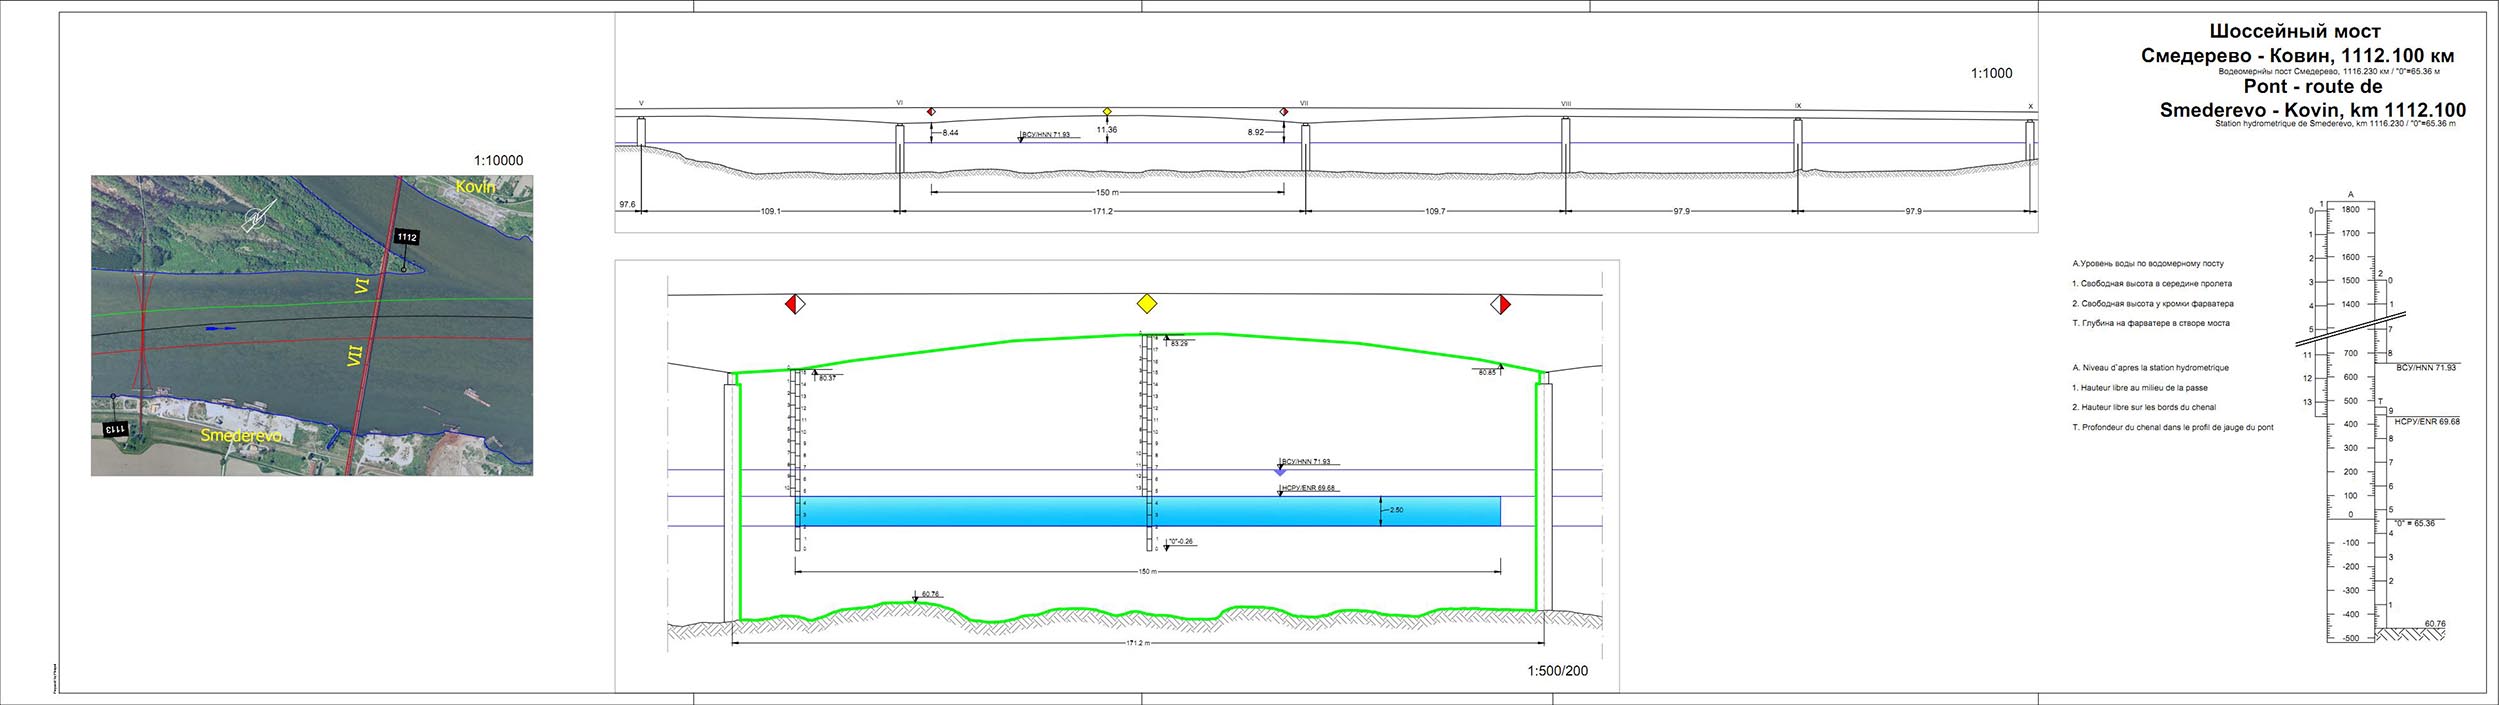Click legend line 'A. Niveau d'apres la station hydrometrique'
The width and height of the screenshot is (2500, 705).
[2150, 368]
